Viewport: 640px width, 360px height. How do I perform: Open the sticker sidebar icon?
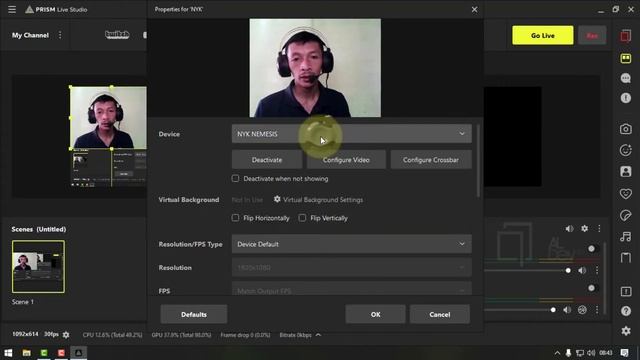point(625,215)
